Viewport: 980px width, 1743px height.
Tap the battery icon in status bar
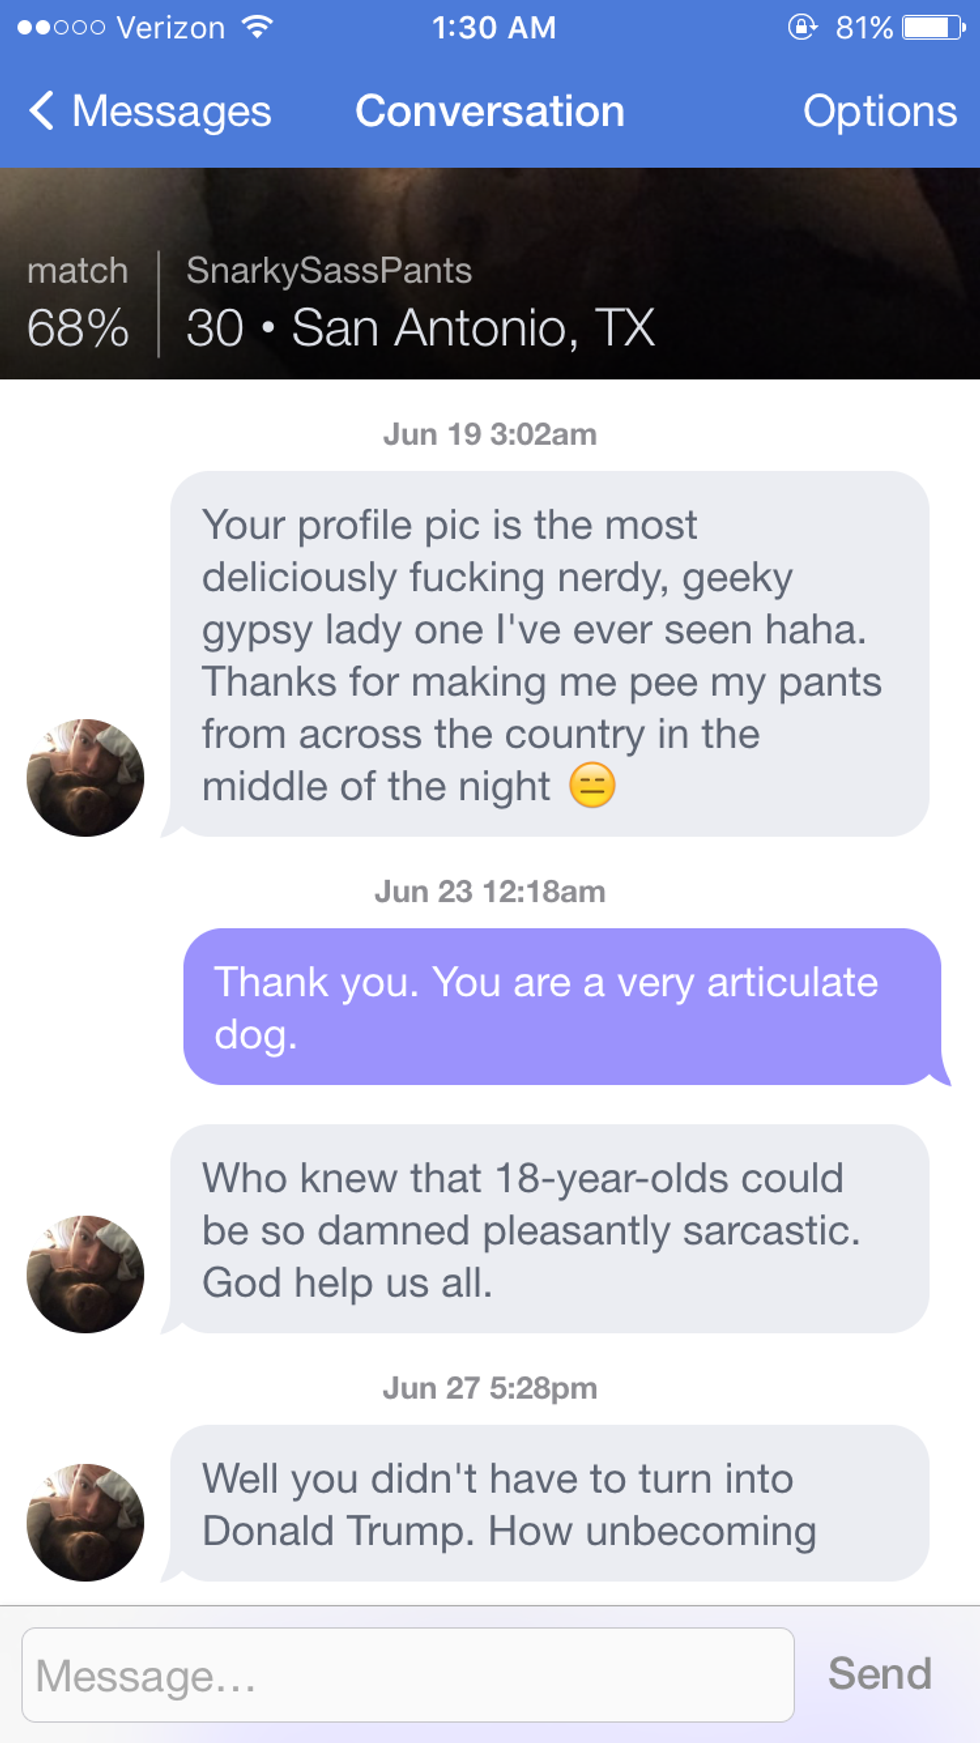[933, 27]
